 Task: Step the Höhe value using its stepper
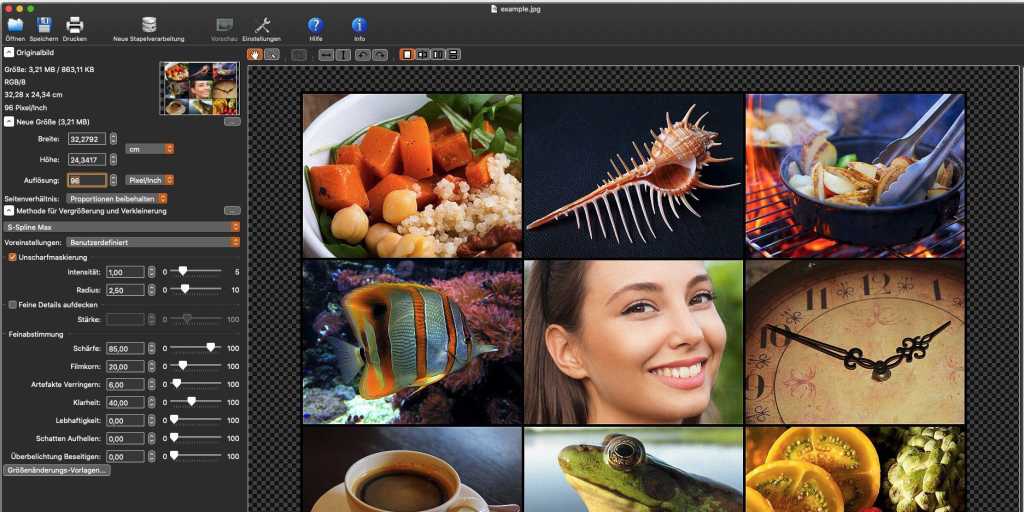point(114,159)
